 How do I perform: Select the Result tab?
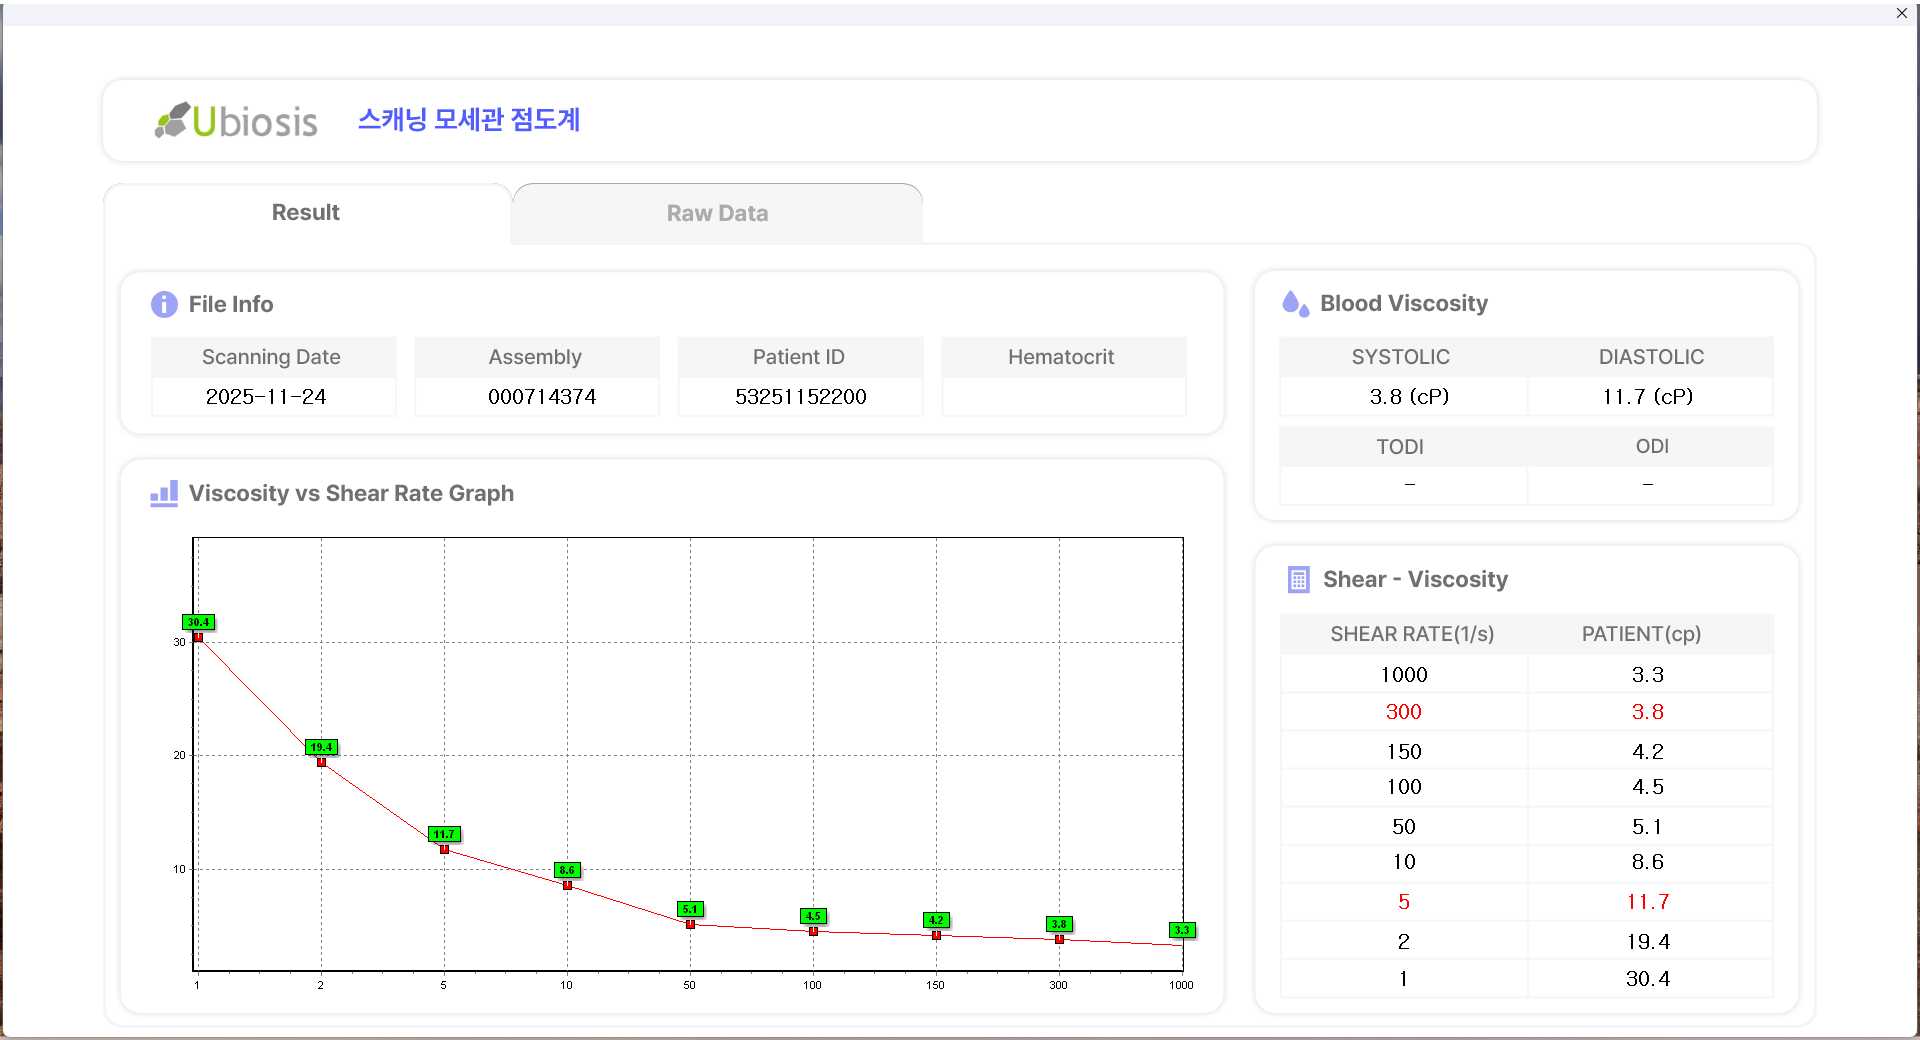click(x=306, y=213)
